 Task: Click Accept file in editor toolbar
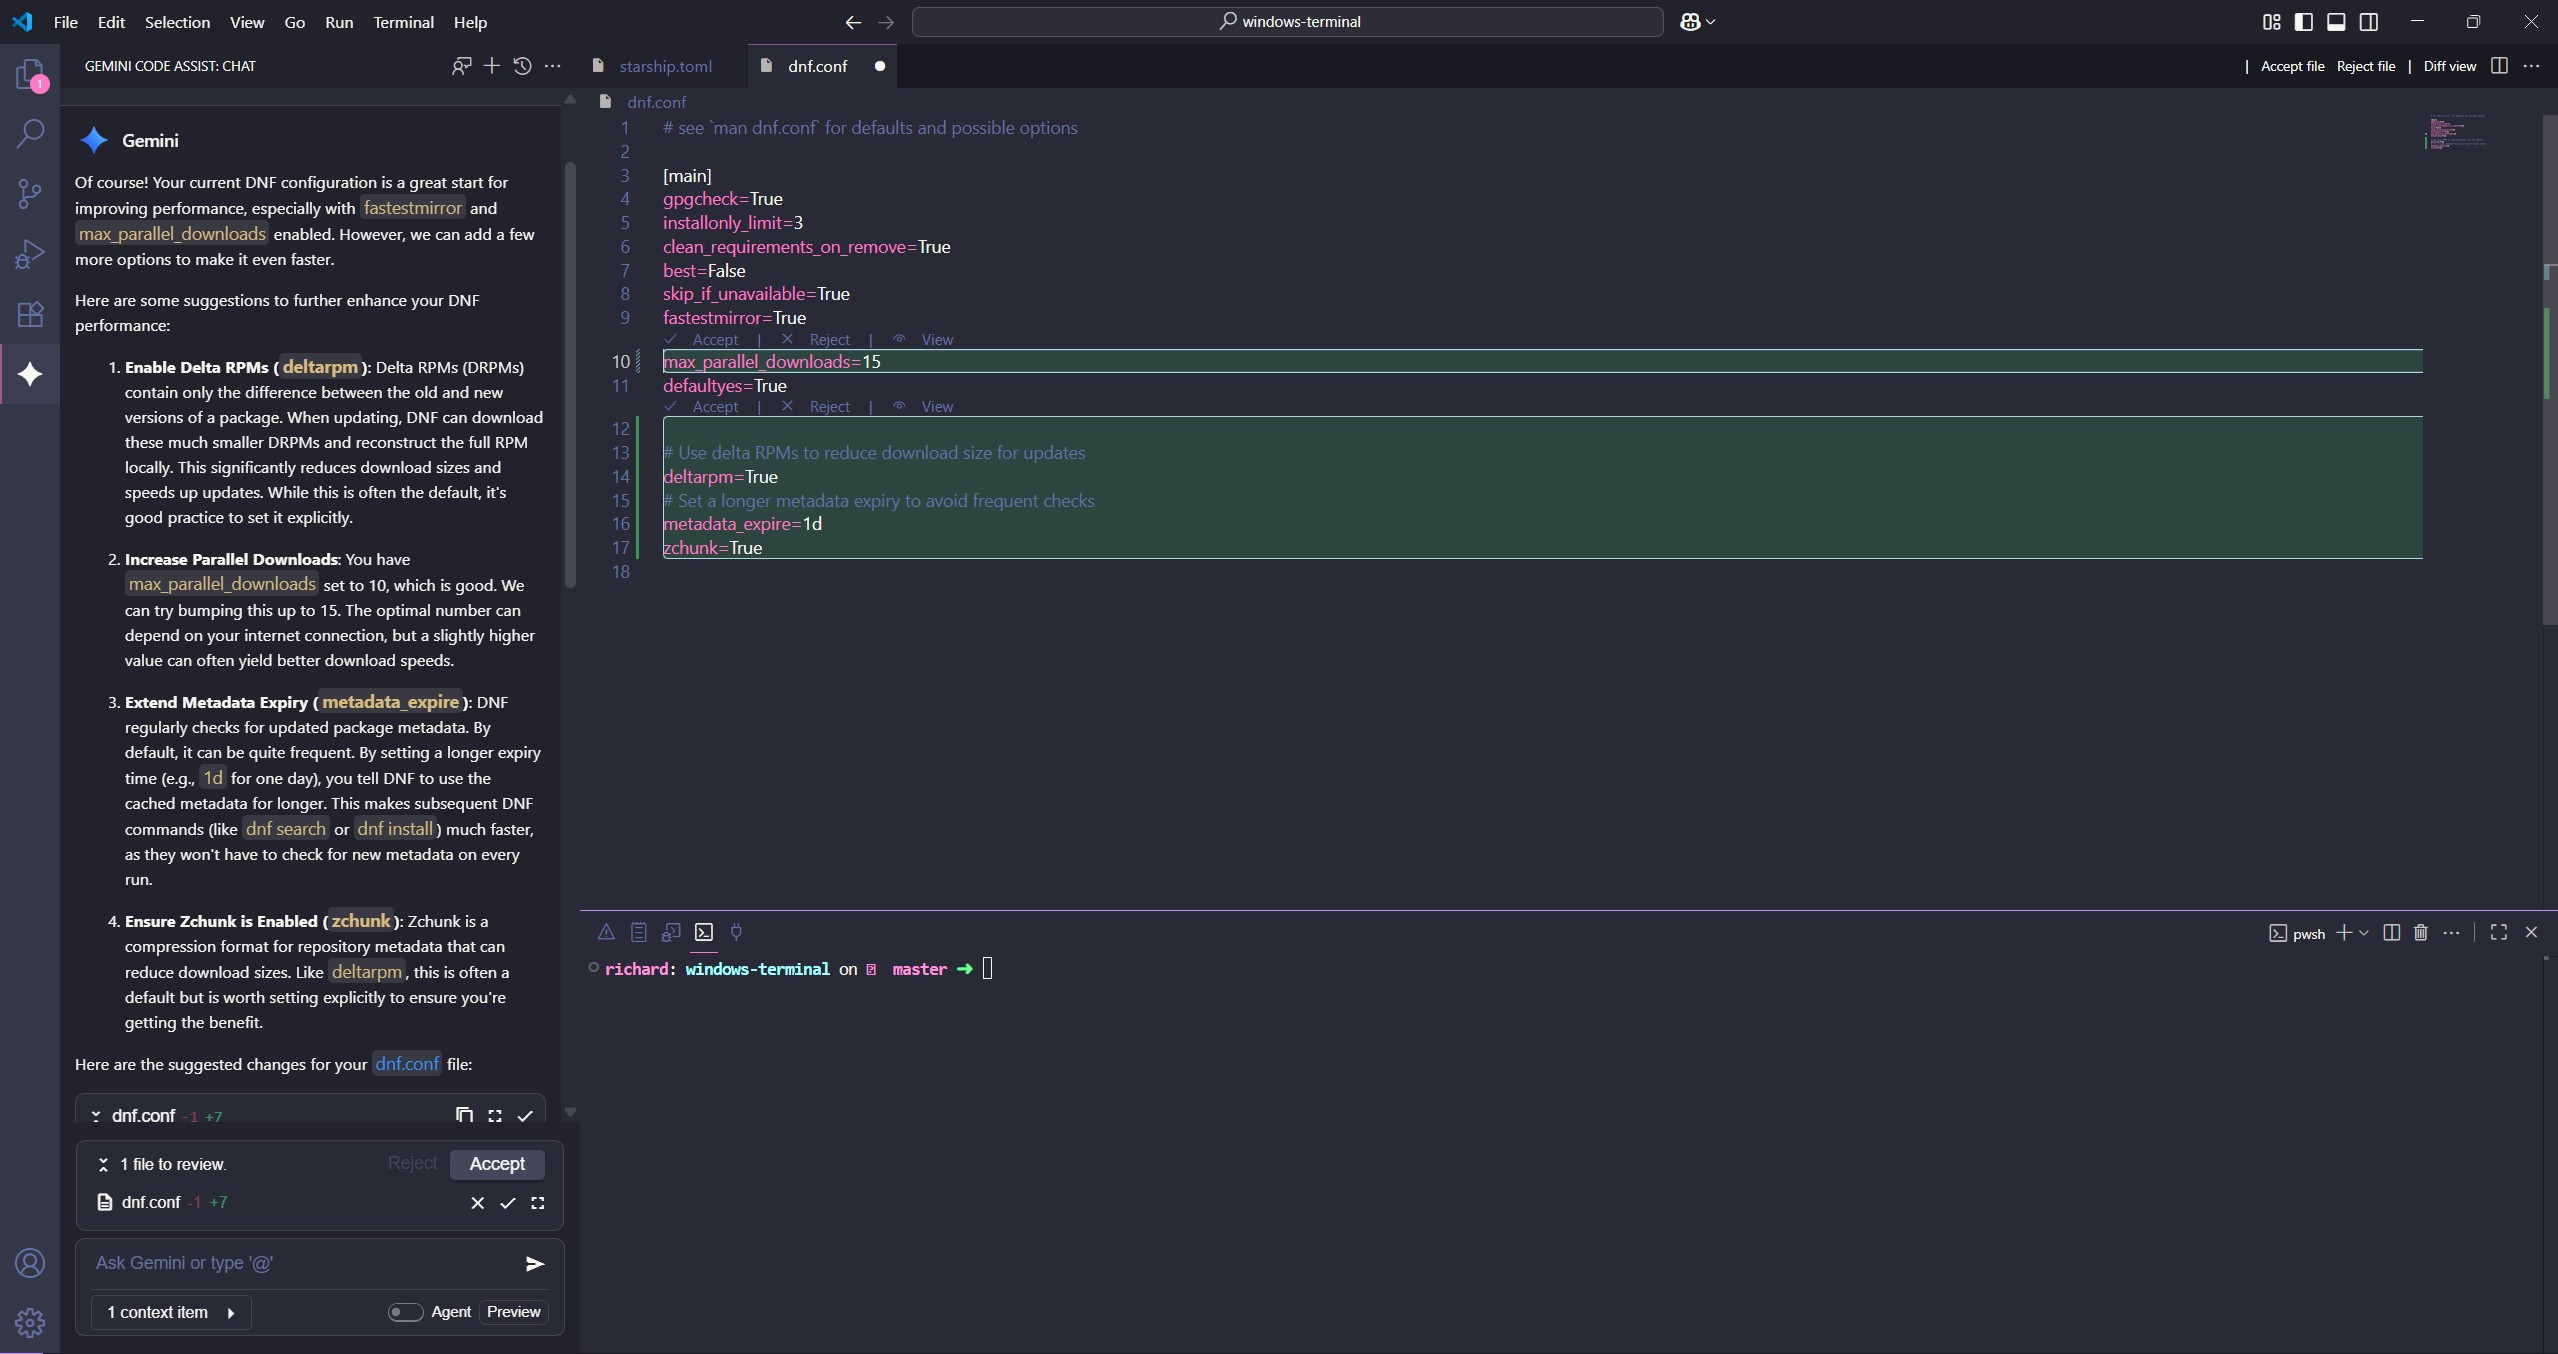pyautogui.click(x=2292, y=66)
